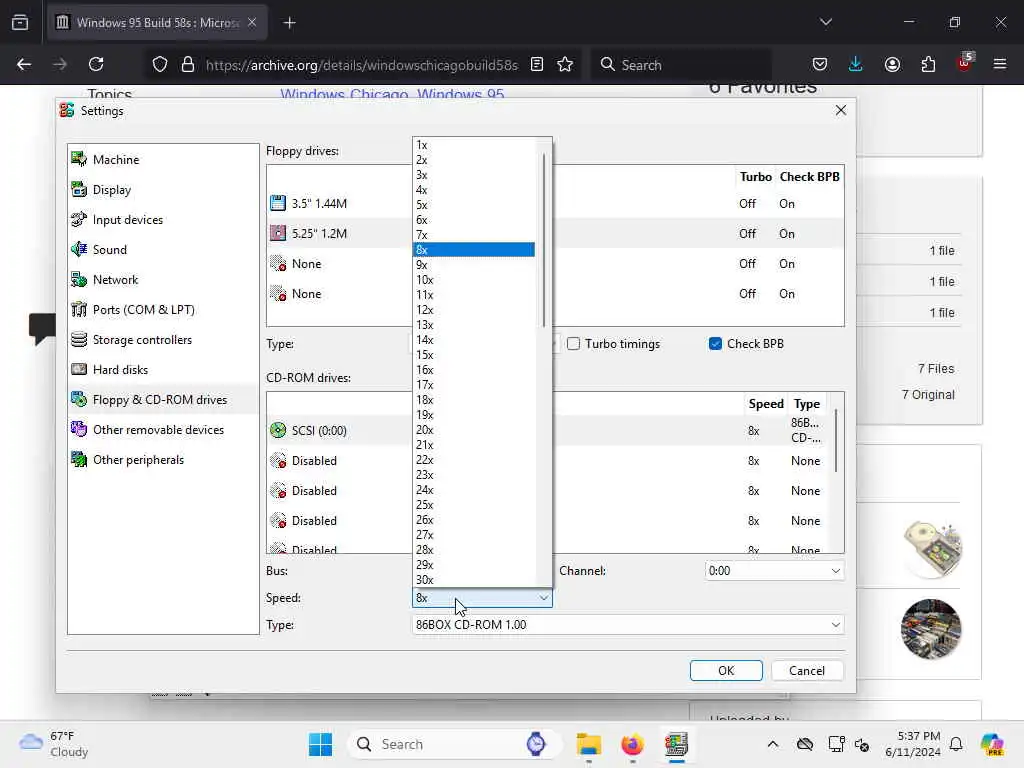
Task: Click the taskbar Search box
Action: [x=455, y=744]
